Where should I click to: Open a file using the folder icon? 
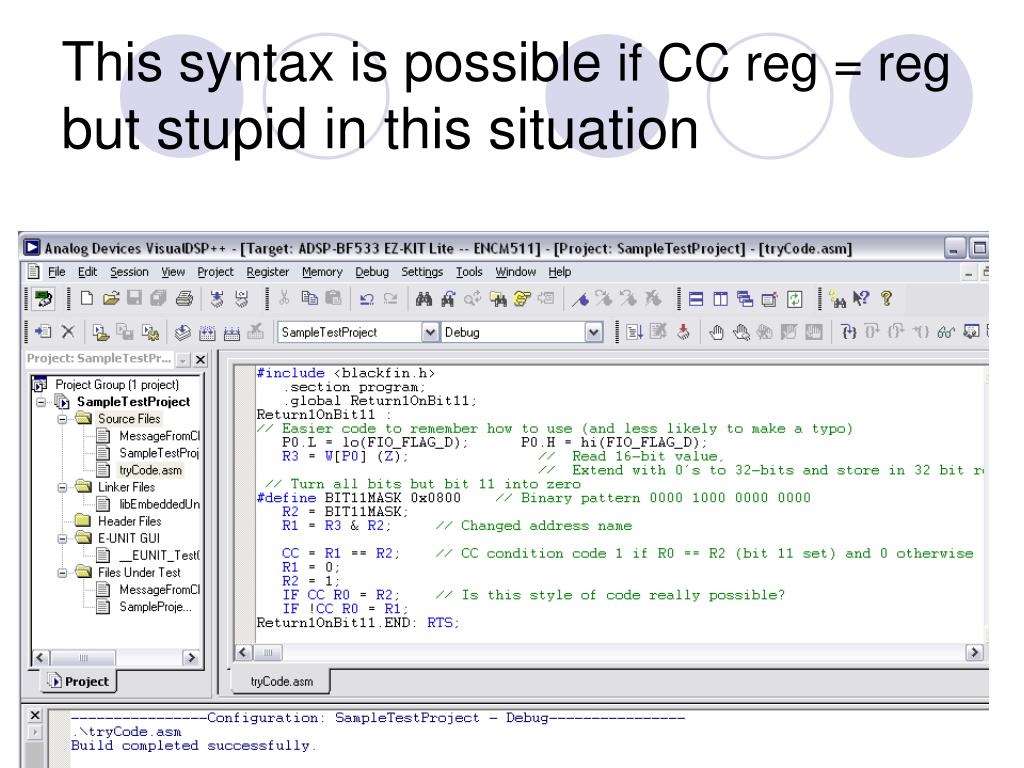tap(111, 298)
